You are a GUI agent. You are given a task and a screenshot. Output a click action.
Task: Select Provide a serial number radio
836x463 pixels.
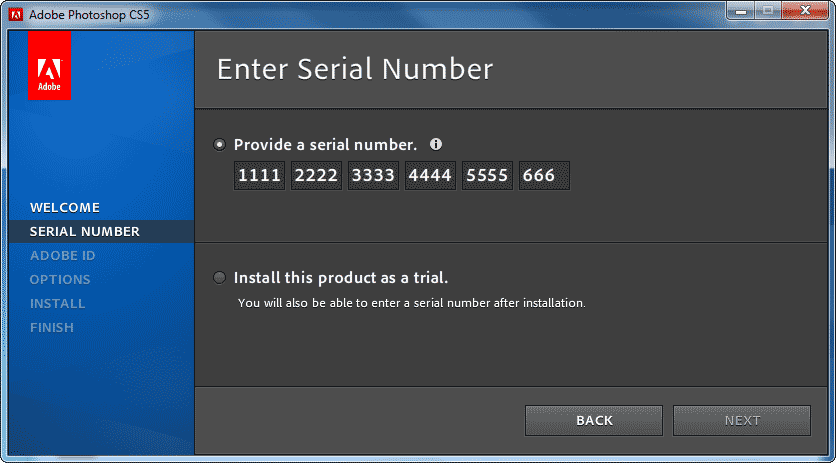[220, 144]
